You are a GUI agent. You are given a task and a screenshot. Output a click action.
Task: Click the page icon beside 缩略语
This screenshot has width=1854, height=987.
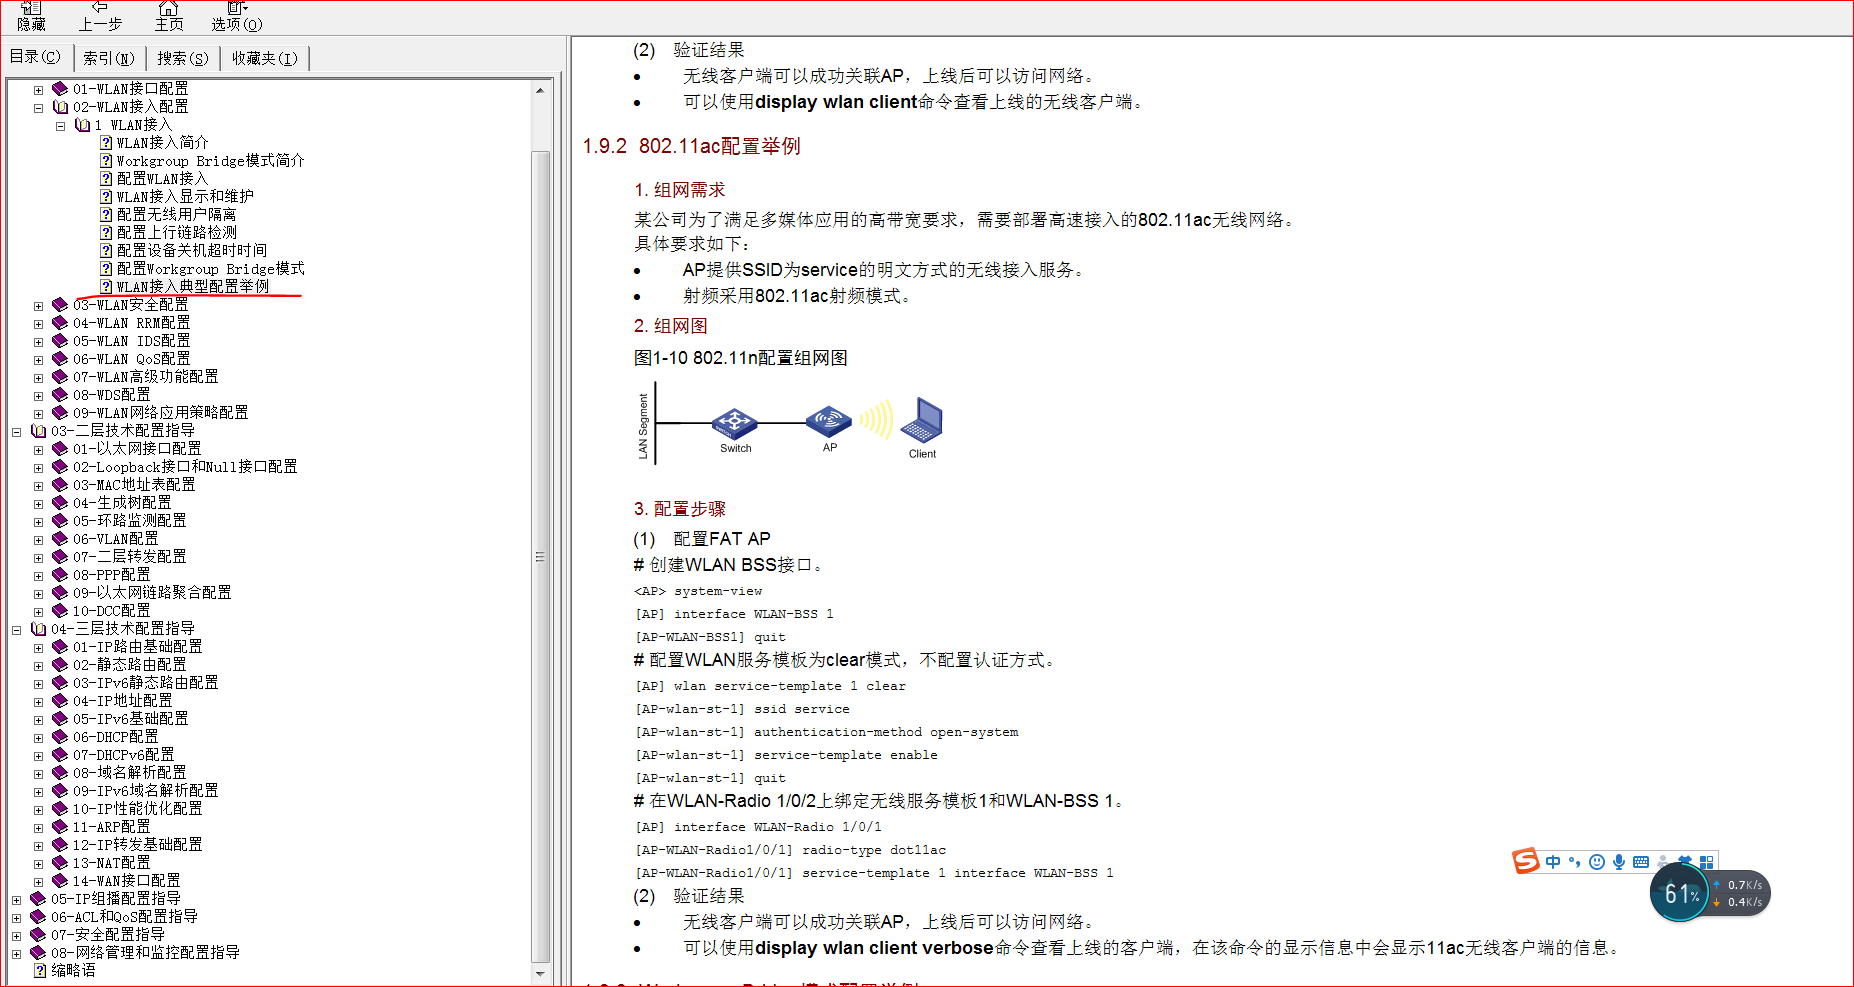[40, 971]
